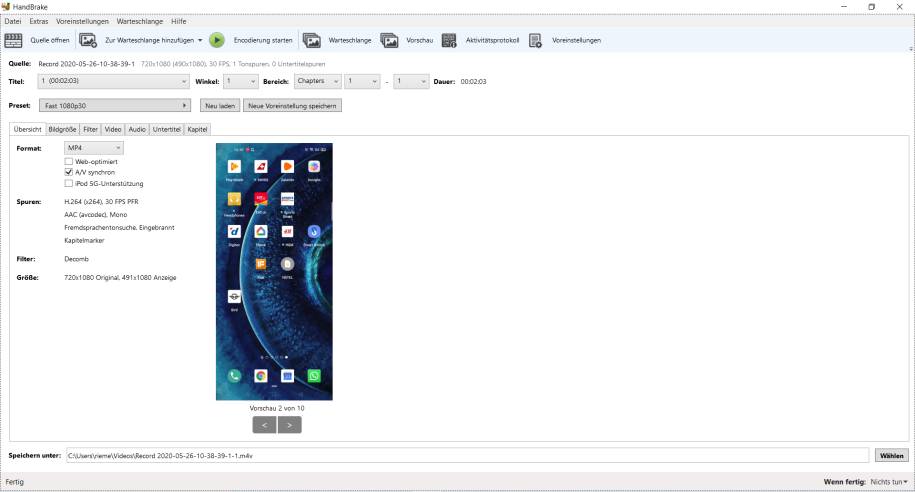Click the Vorschau 2 von 10 text

click(x=277, y=408)
